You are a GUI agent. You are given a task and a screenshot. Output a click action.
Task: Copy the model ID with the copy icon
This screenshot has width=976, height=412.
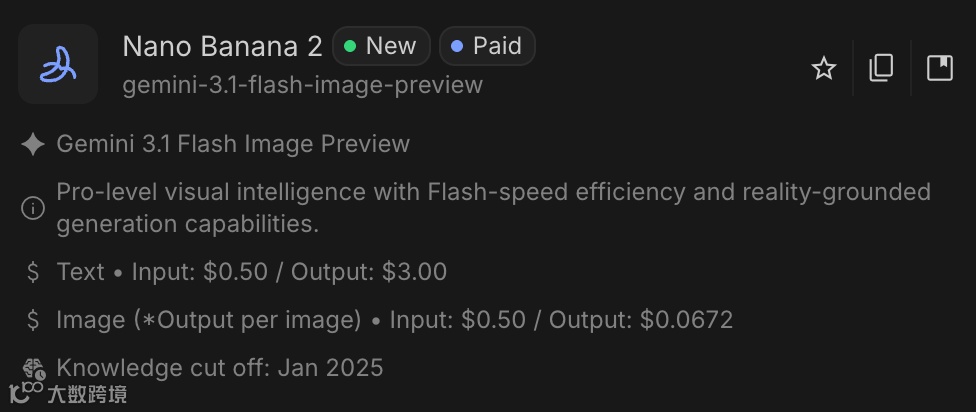coord(881,68)
